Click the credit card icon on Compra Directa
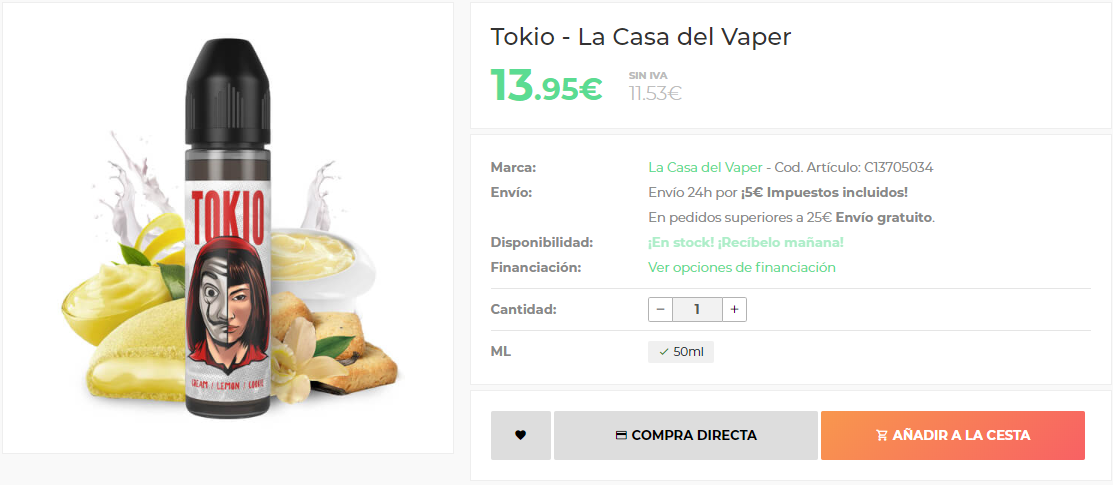 pyautogui.click(x=621, y=435)
